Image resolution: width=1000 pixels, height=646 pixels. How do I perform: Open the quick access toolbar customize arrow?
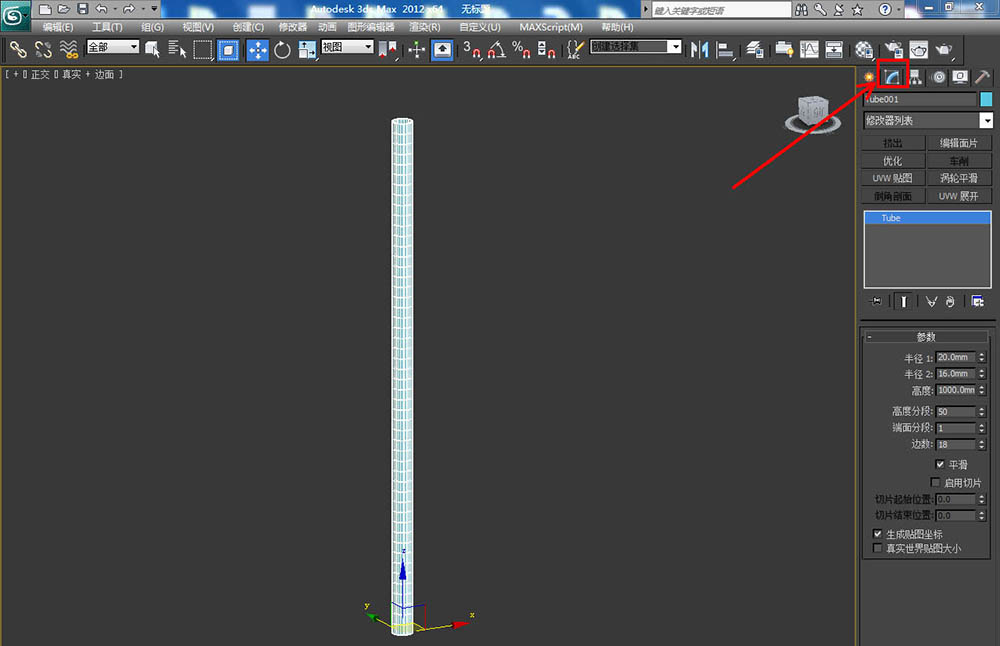coord(154,9)
